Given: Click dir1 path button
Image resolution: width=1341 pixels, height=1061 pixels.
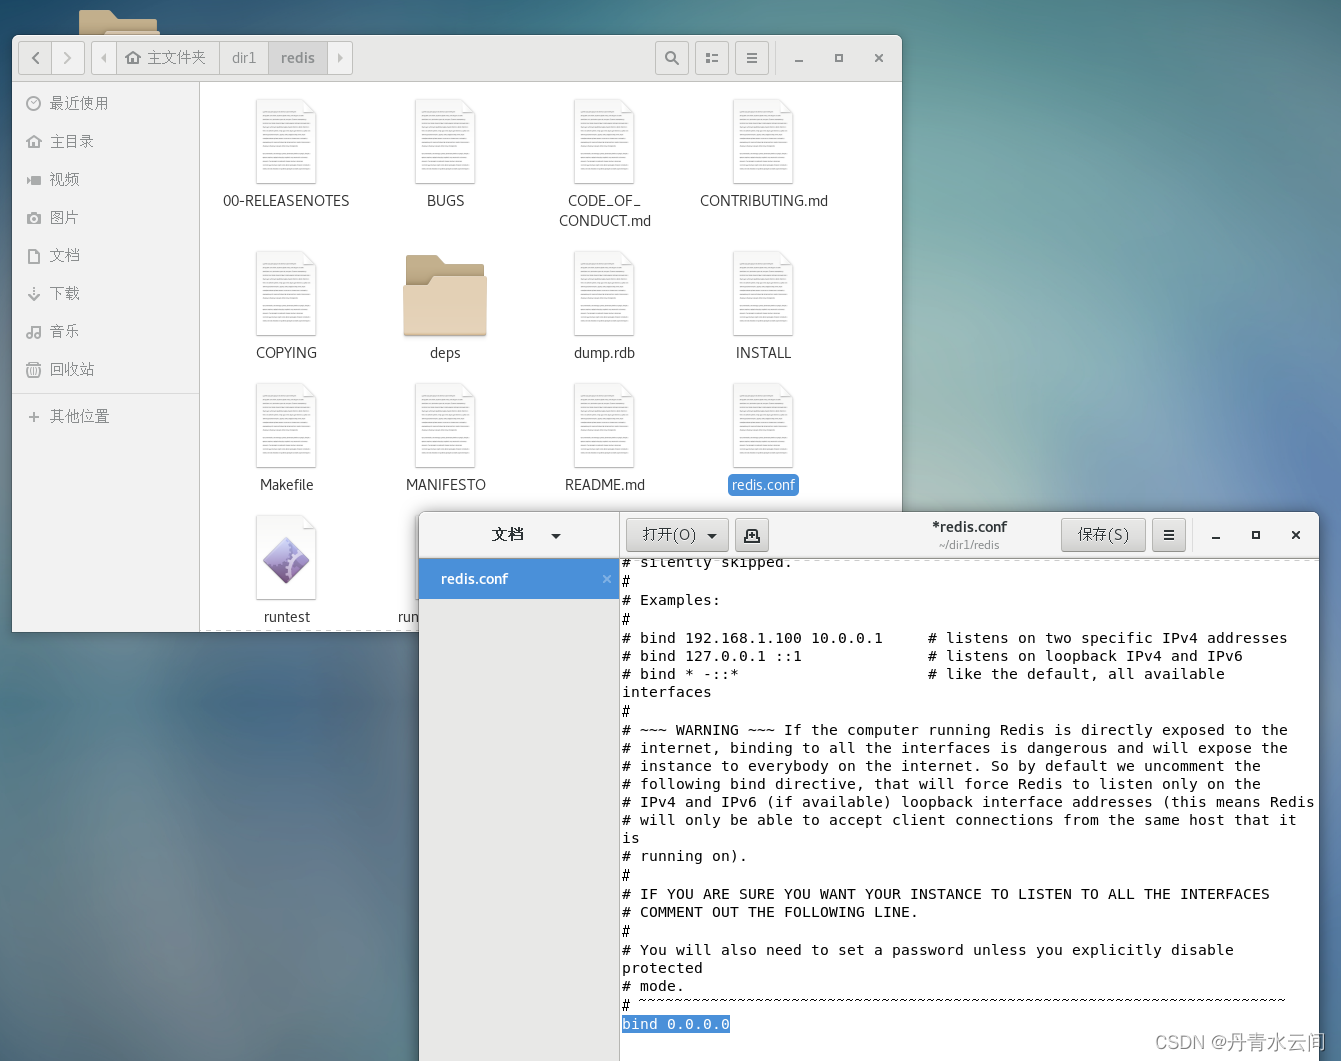Looking at the screenshot, I should click(x=244, y=58).
